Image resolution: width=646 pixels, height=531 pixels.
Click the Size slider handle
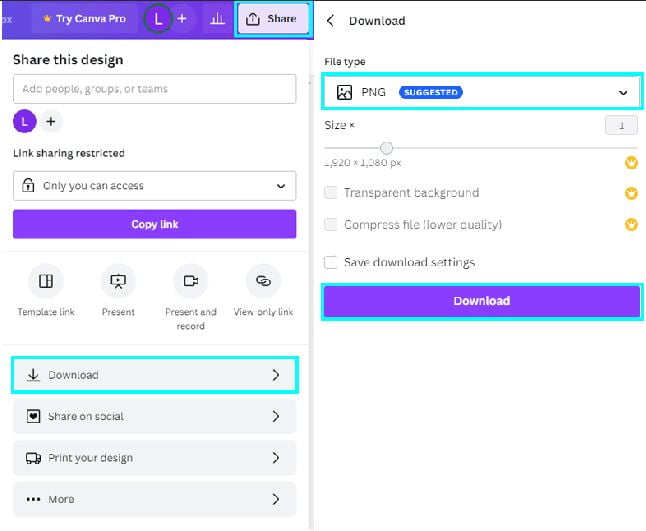(x=386, y=147)
